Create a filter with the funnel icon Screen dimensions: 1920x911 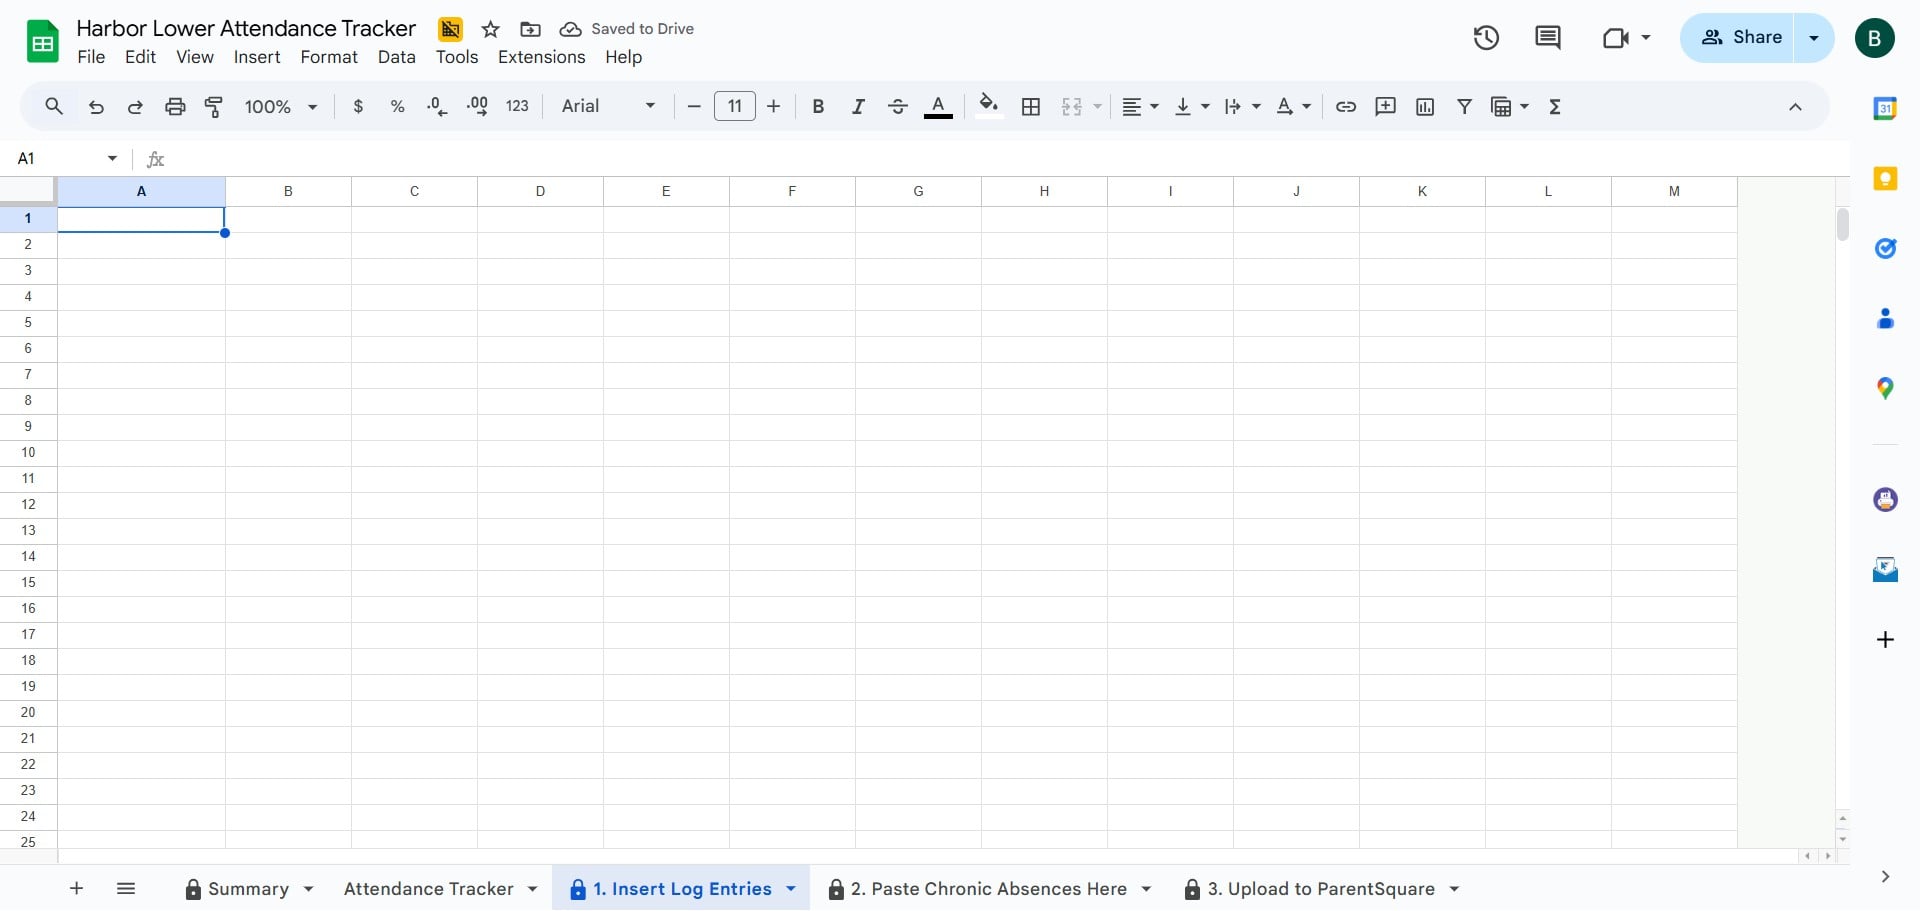tap(1464, 107)
